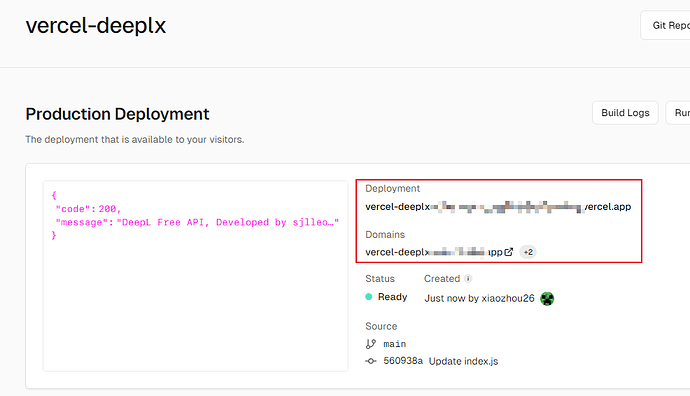This screenshot has height=396, width=690.
Task: Open xiaozhou26 avatar image
Action: coord(547,298)
